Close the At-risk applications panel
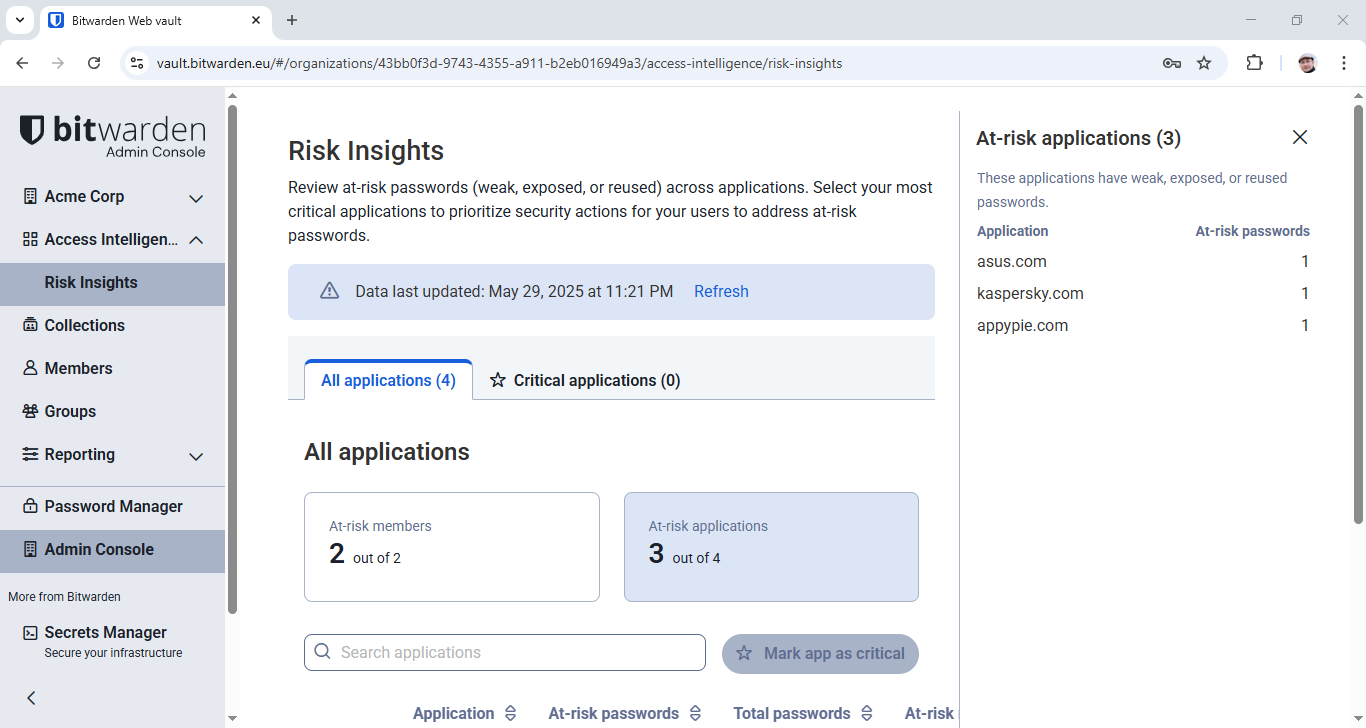This screenshot has width=1366, height=728. 1300,137
